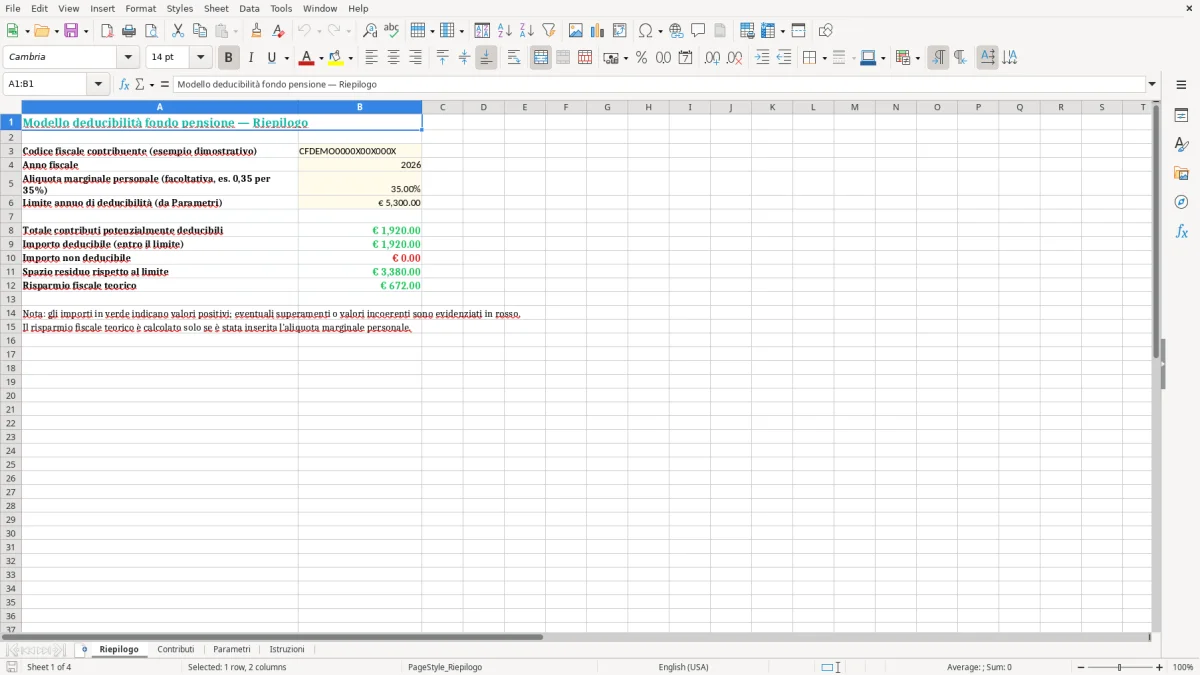Toggle Bold formatting

pyautogui.click(x=229, y=58)
